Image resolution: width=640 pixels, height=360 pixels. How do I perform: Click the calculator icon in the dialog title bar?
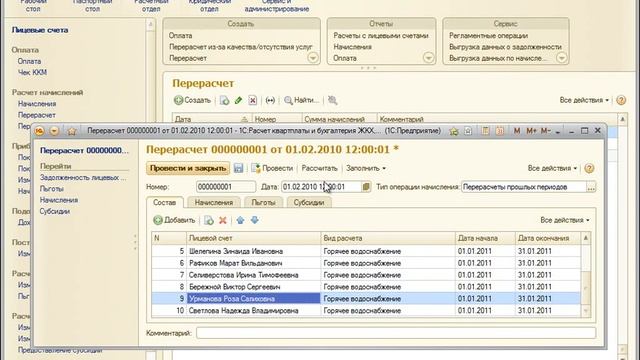coord(485,131)
